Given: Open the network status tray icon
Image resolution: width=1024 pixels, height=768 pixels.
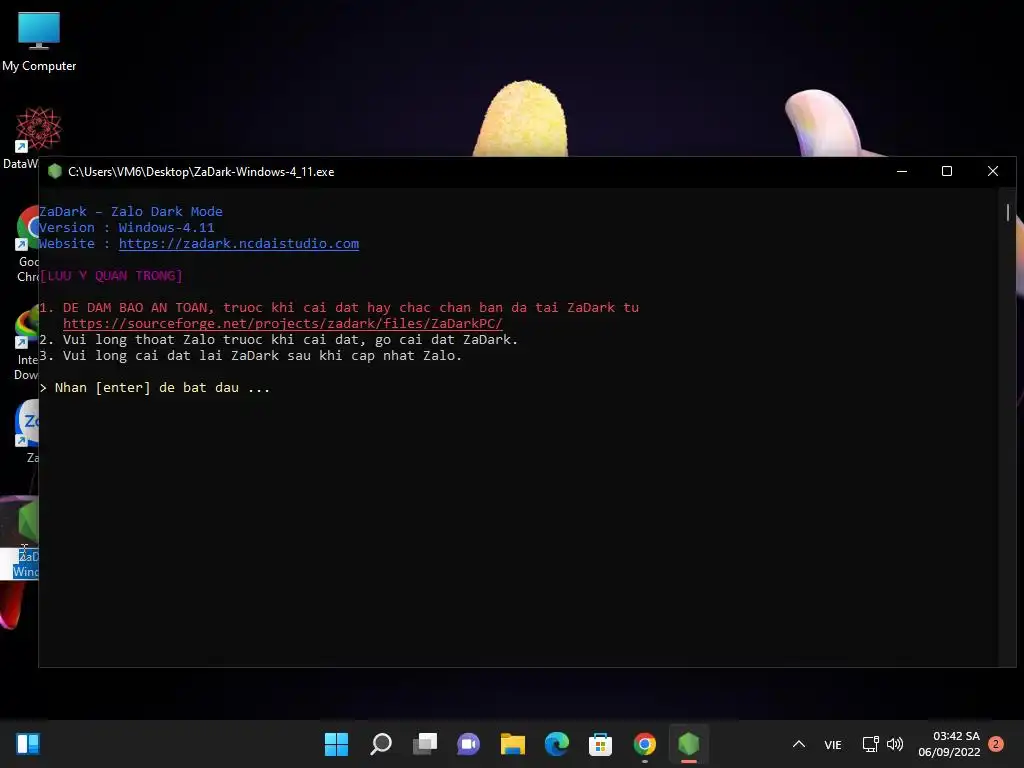Looking at the screenshot, I should click(871, 744).
